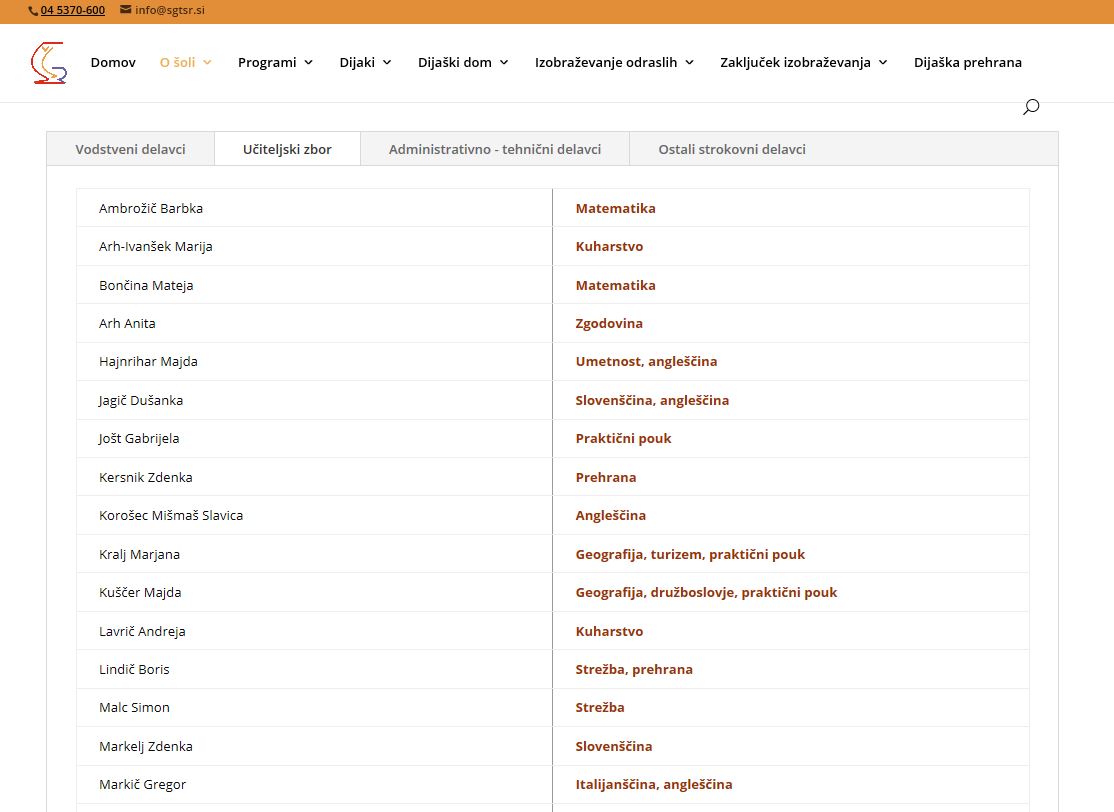Click the info@sgtsr.si email address
Image resolution: width=1114 pixels, height=812 pixels.
170,11
